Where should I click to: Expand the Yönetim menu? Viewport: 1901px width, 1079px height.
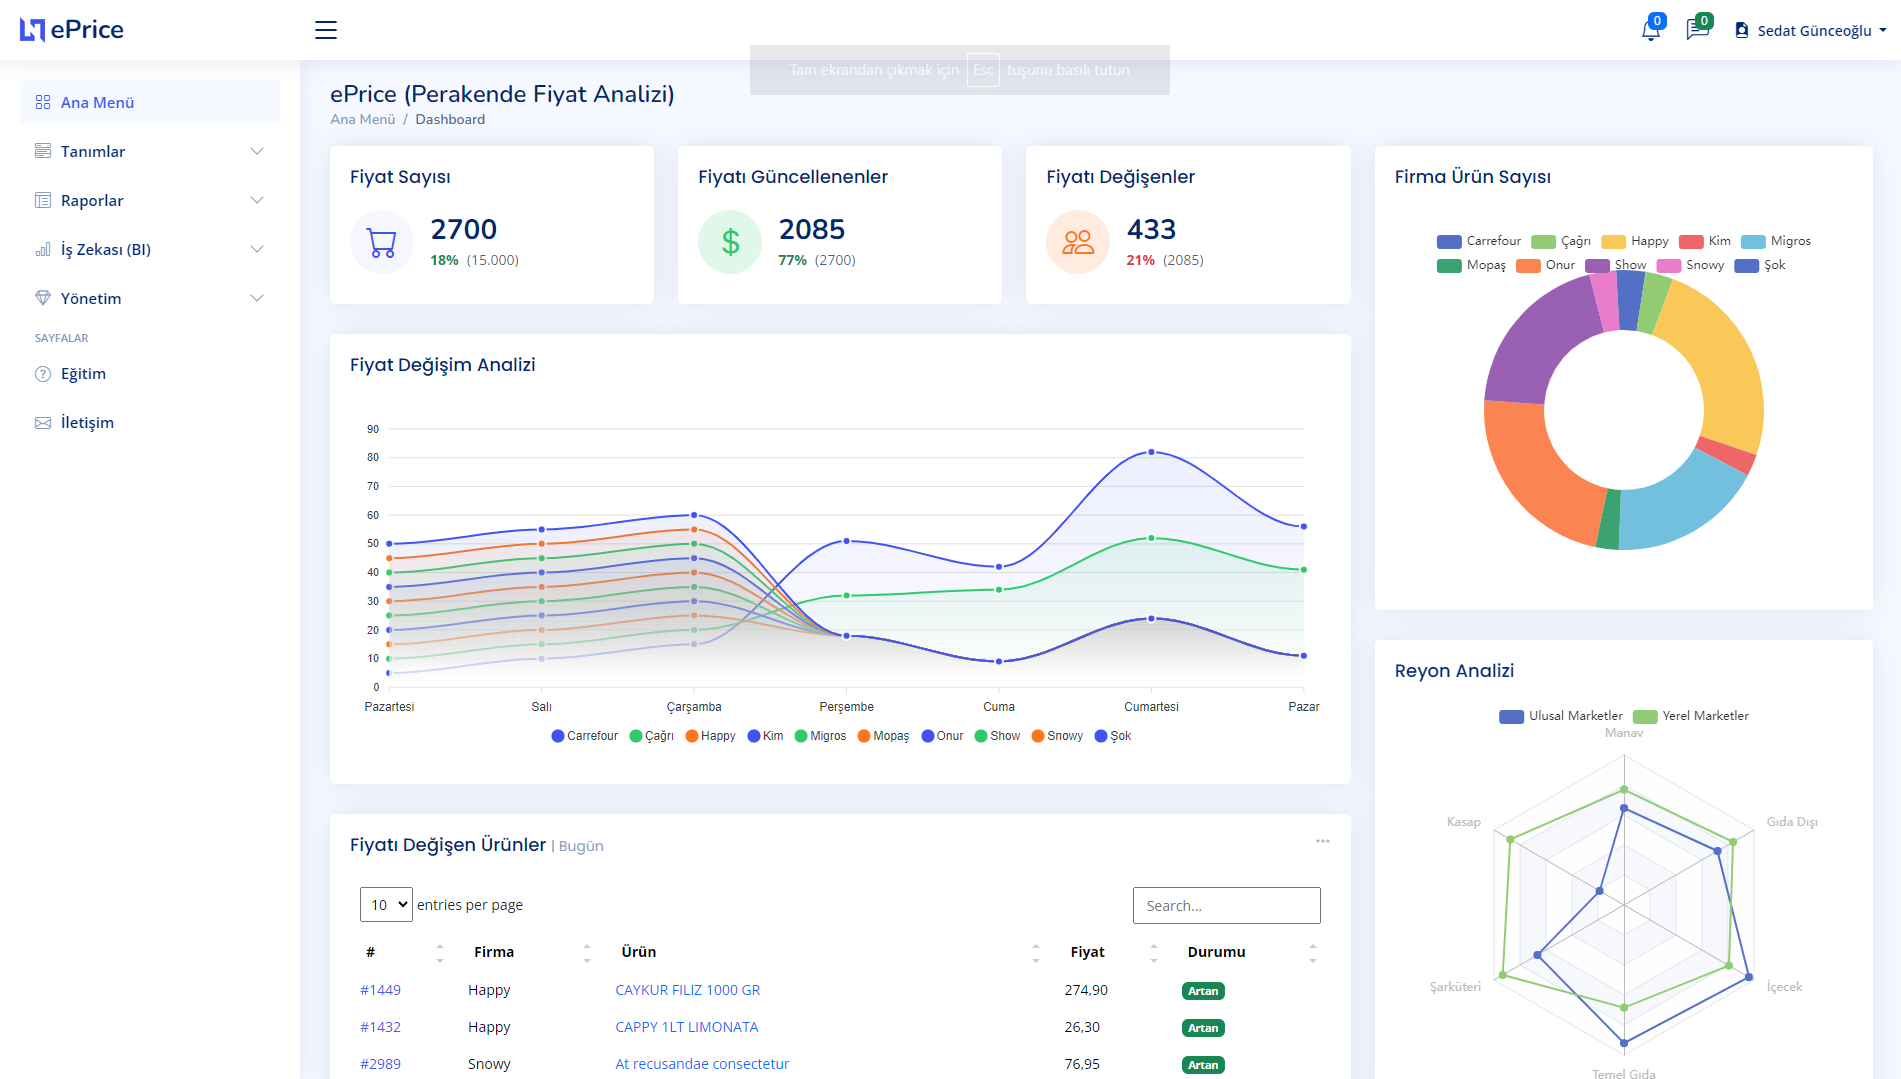(150, 298)
